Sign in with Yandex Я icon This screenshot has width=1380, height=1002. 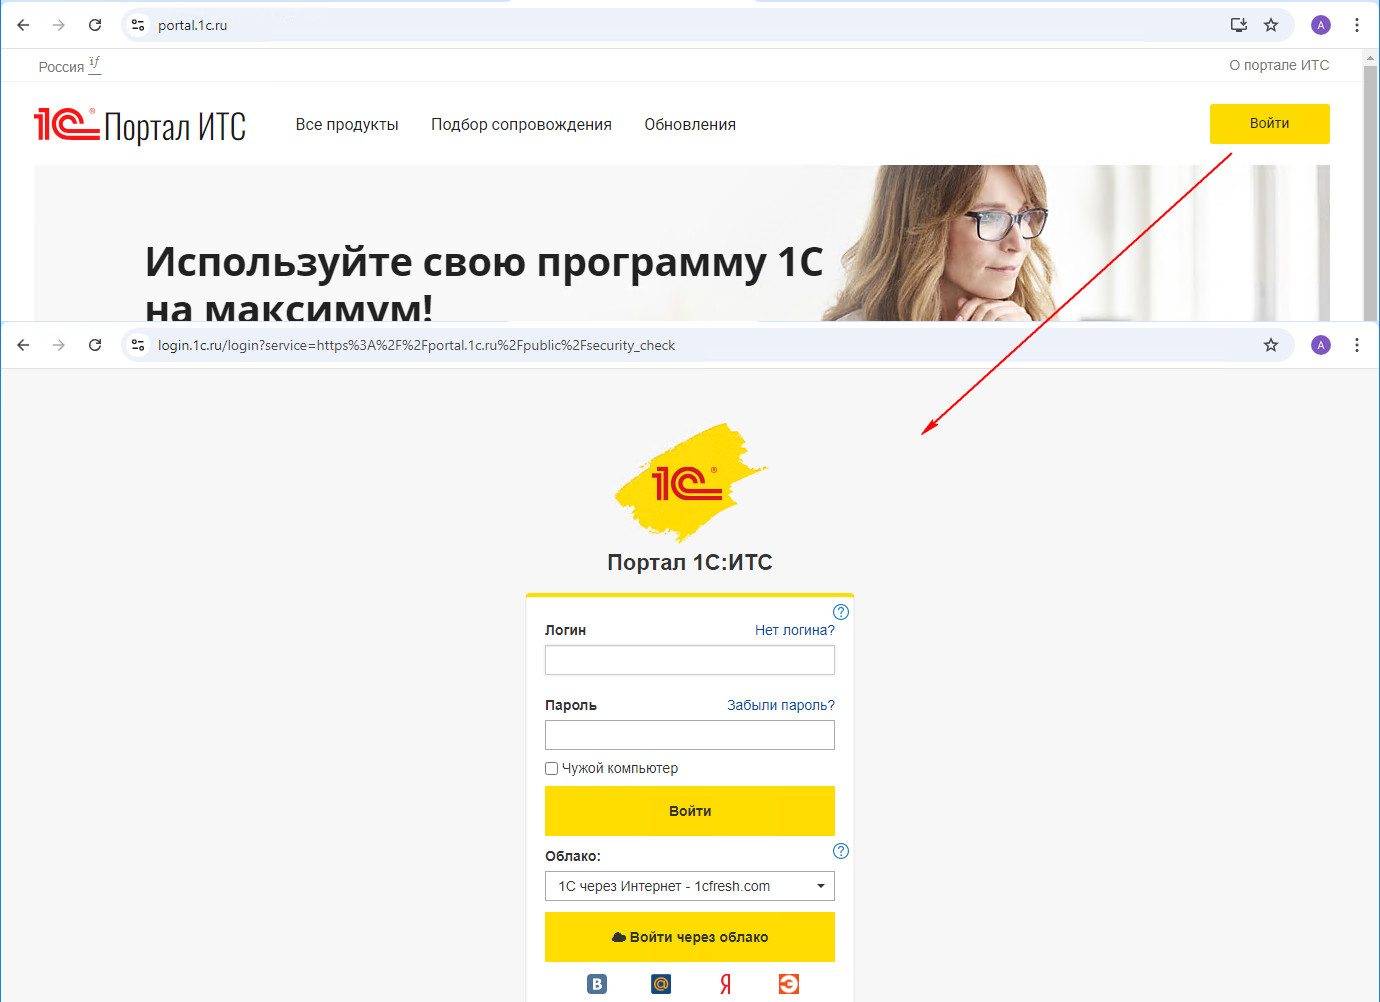click(x=725, y=984)
